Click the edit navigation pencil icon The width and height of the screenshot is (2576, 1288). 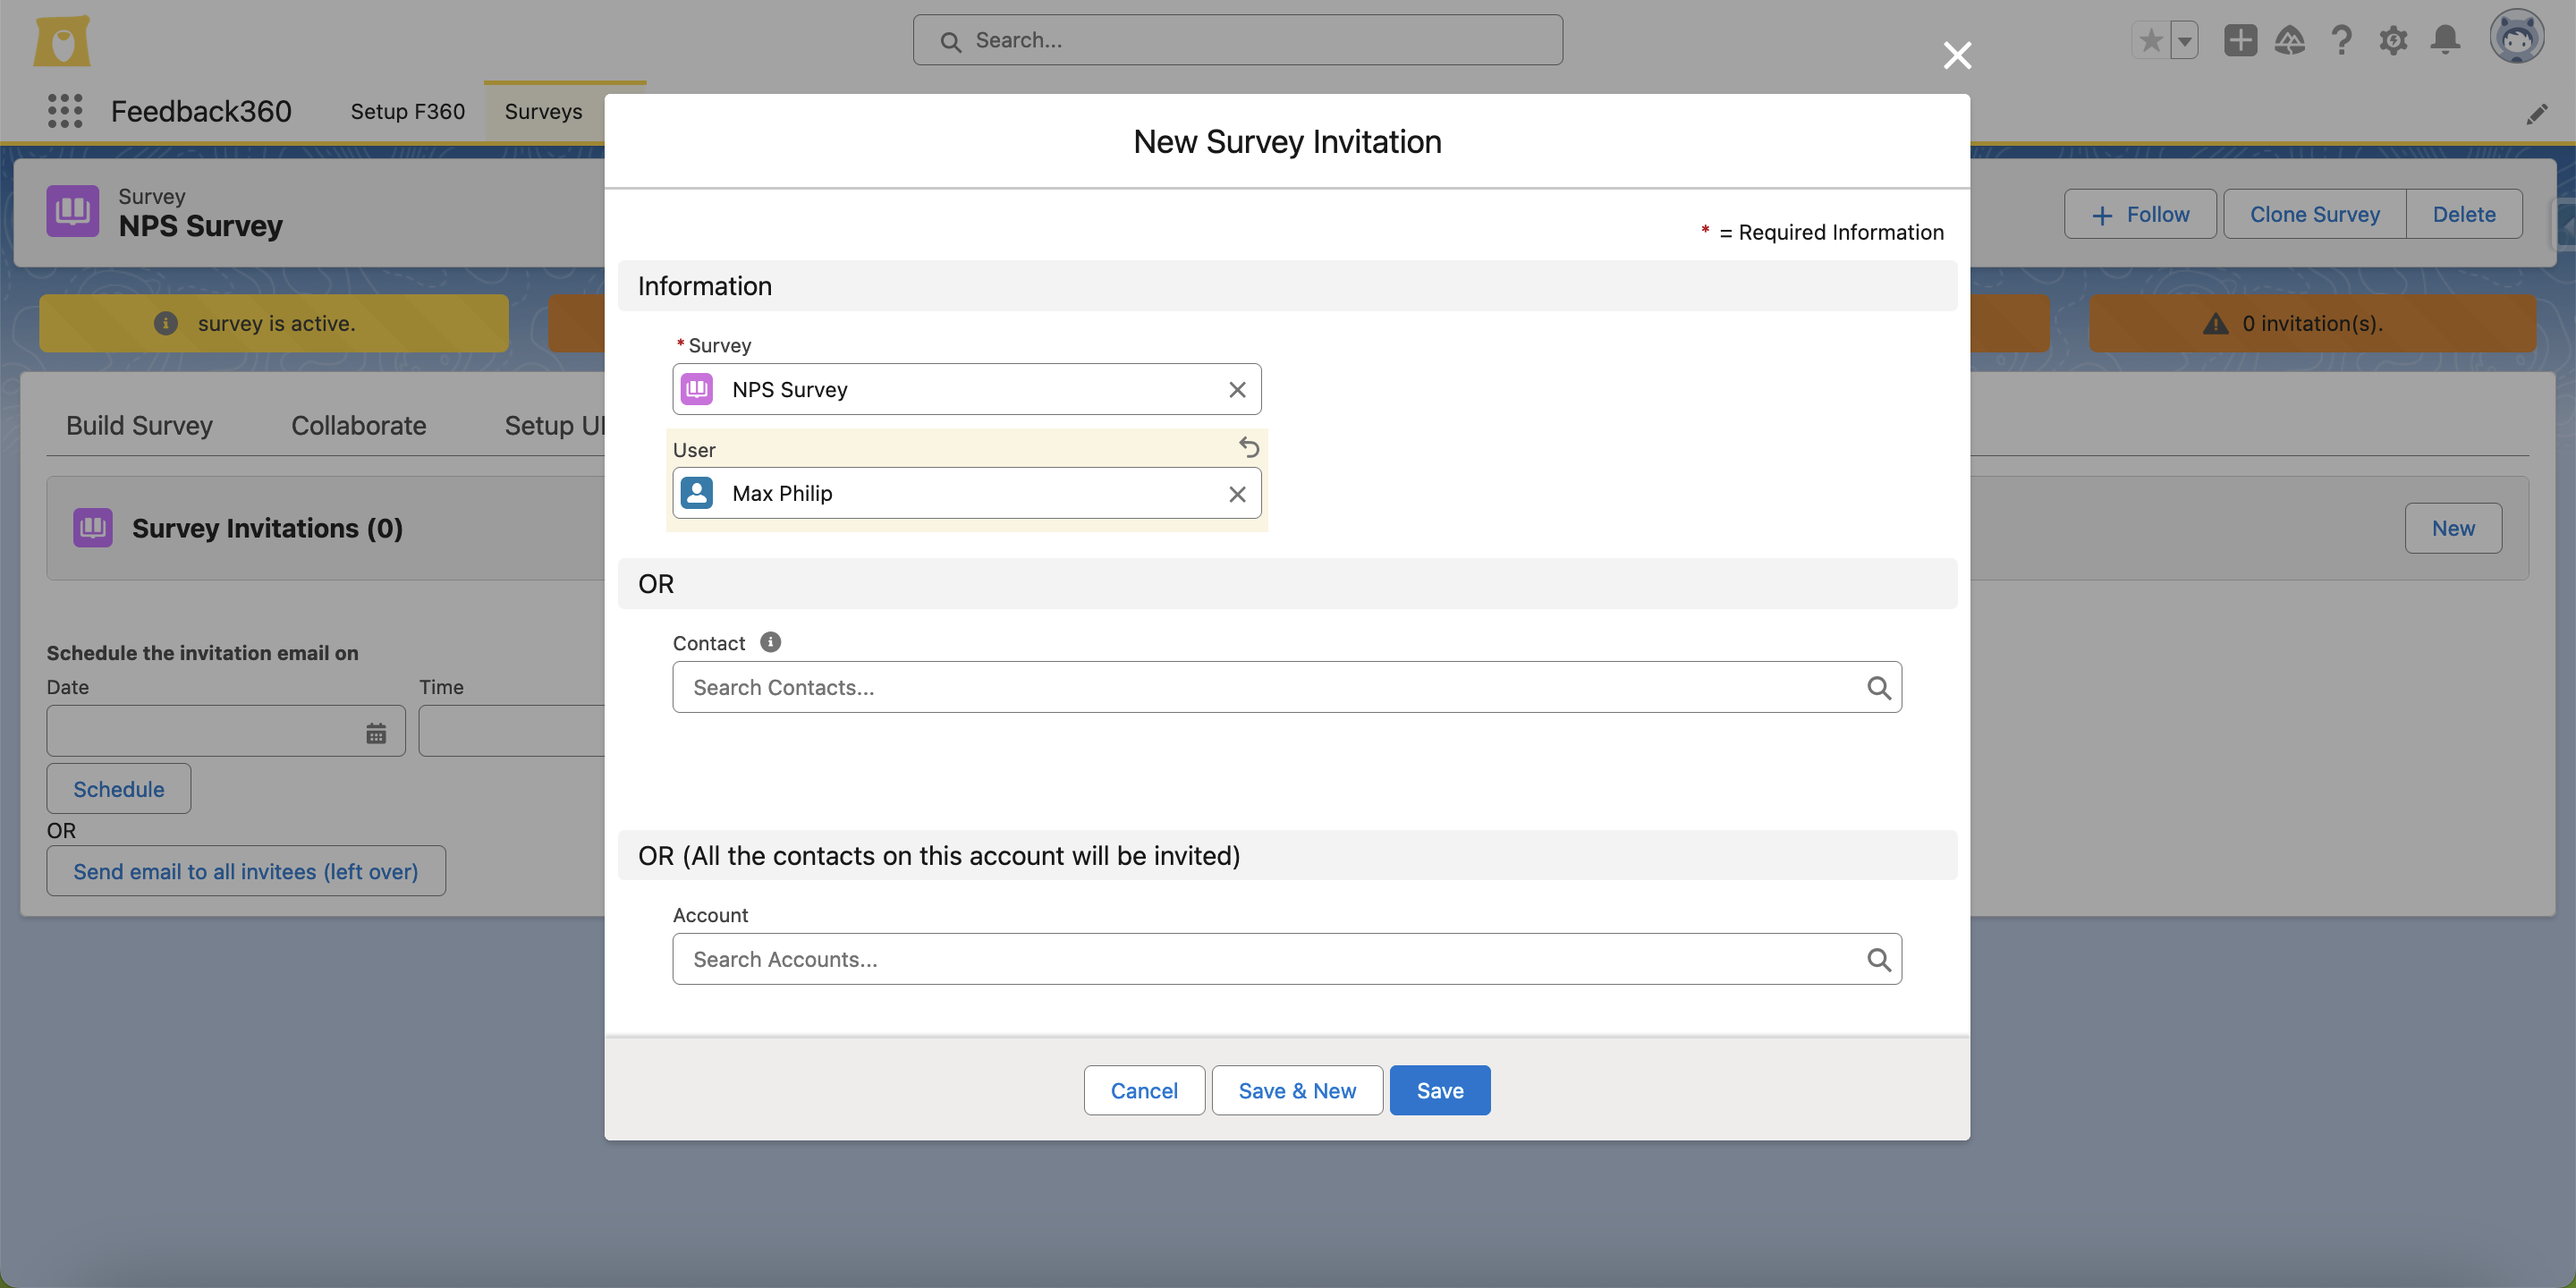coord(2536,114)
